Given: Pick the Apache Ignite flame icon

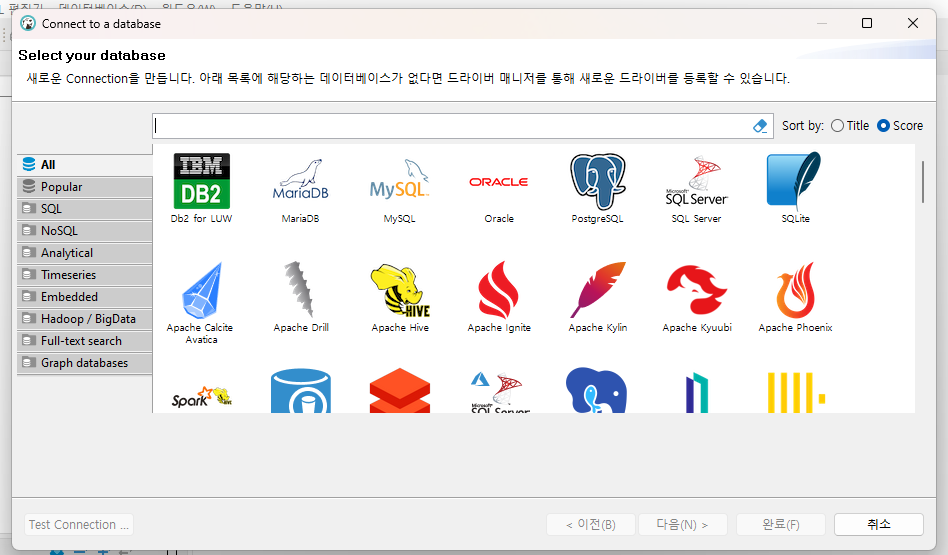Looking at the screenshot, I should [x=499, y=290].
